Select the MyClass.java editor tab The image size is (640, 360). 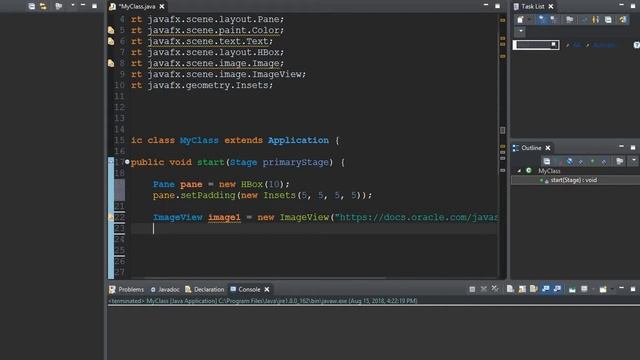tap(137, 7)
